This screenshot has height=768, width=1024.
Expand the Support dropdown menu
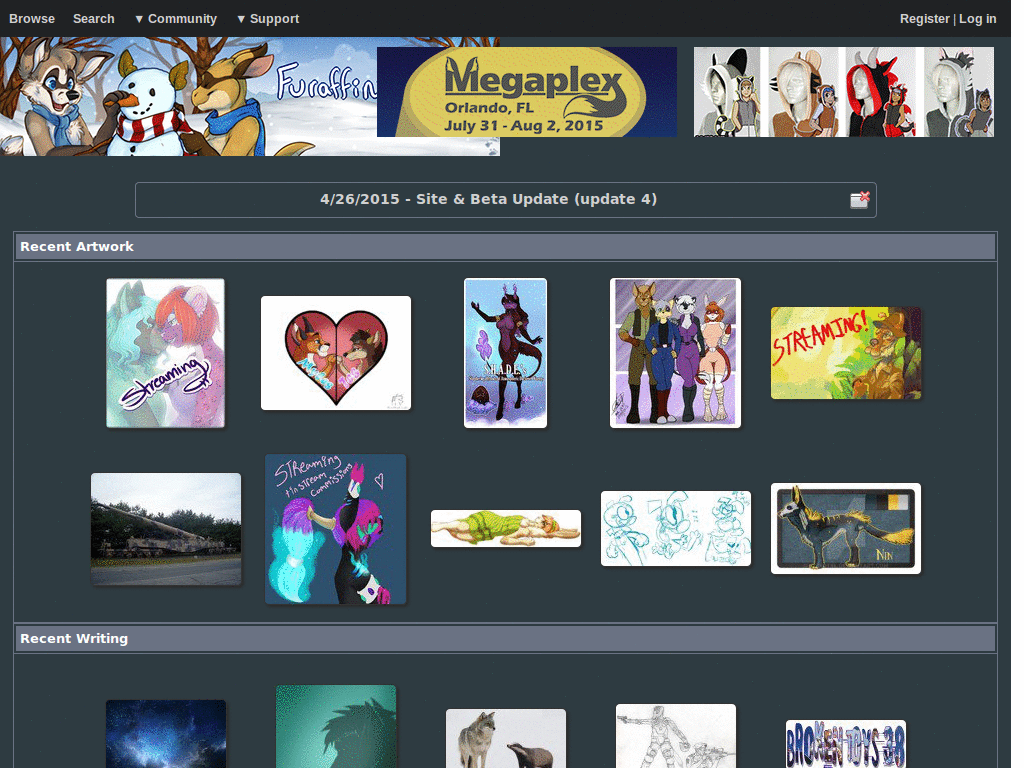click(x=268, y=18)
